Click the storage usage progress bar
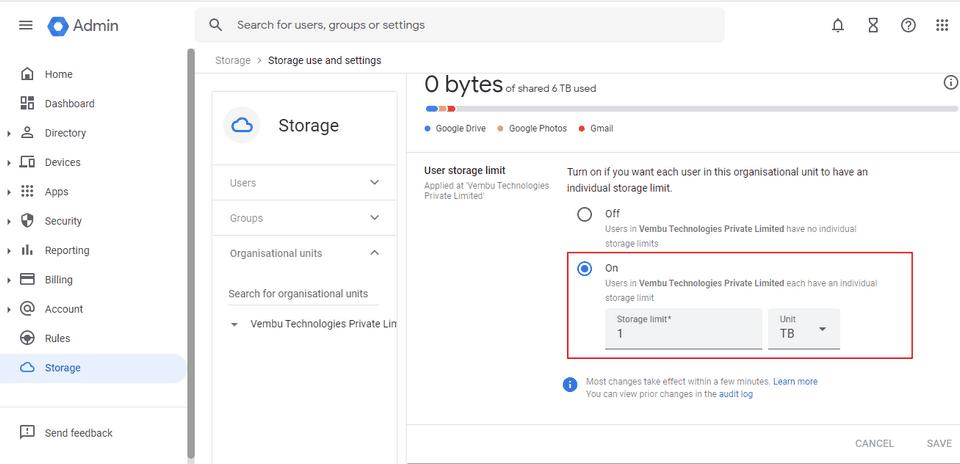This screenshot has width=960, height=464. pos(680,108)
